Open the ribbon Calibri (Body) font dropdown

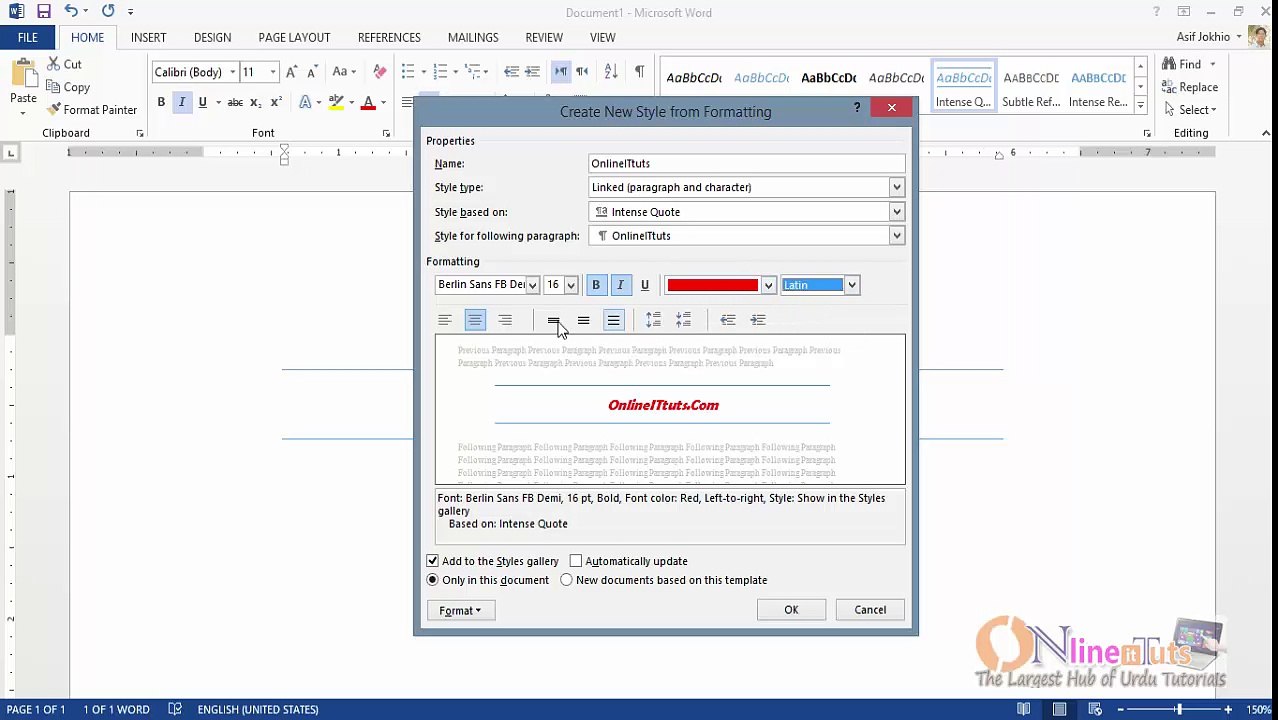[232, 72]
